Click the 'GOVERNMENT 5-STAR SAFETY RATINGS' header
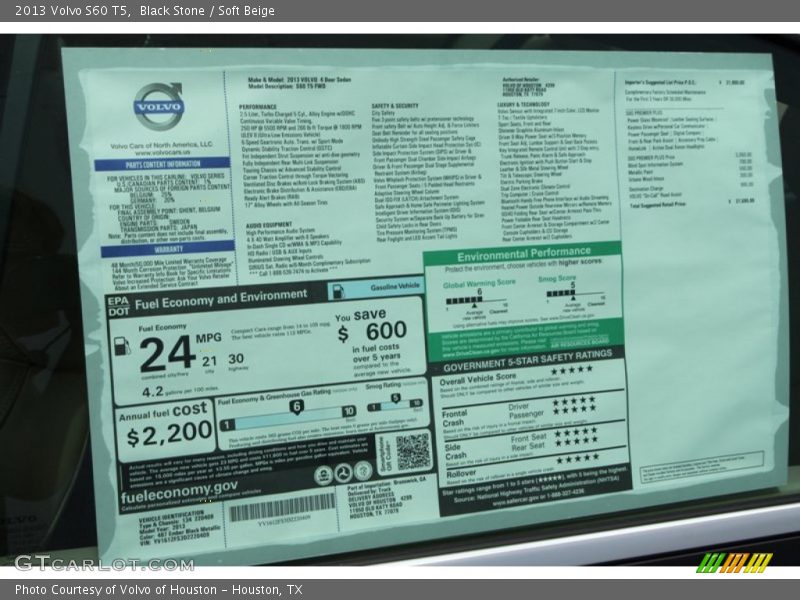Viewport: 800px width, 600px height. tap(527, 360)
